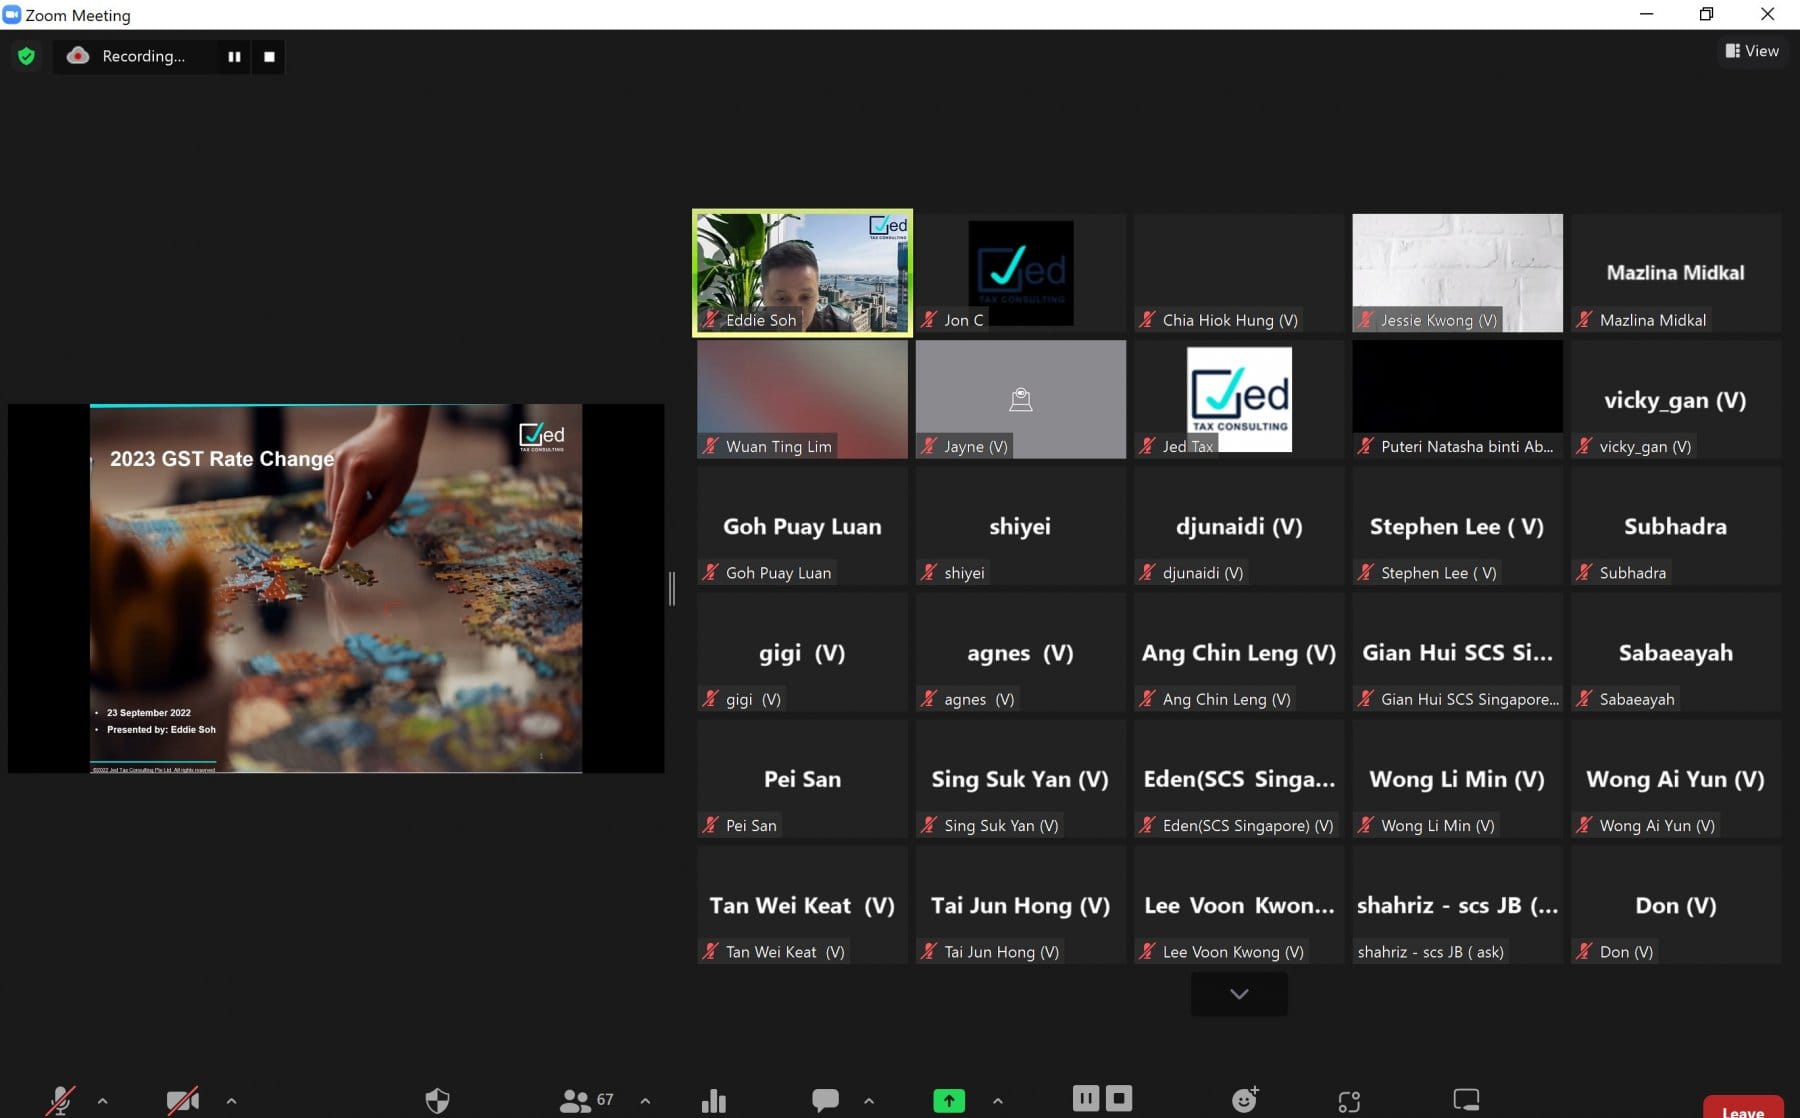The height and width of the screenshot is (1118, 1800).
Task: Turn on the video camera
Action: click(183, 1100)
